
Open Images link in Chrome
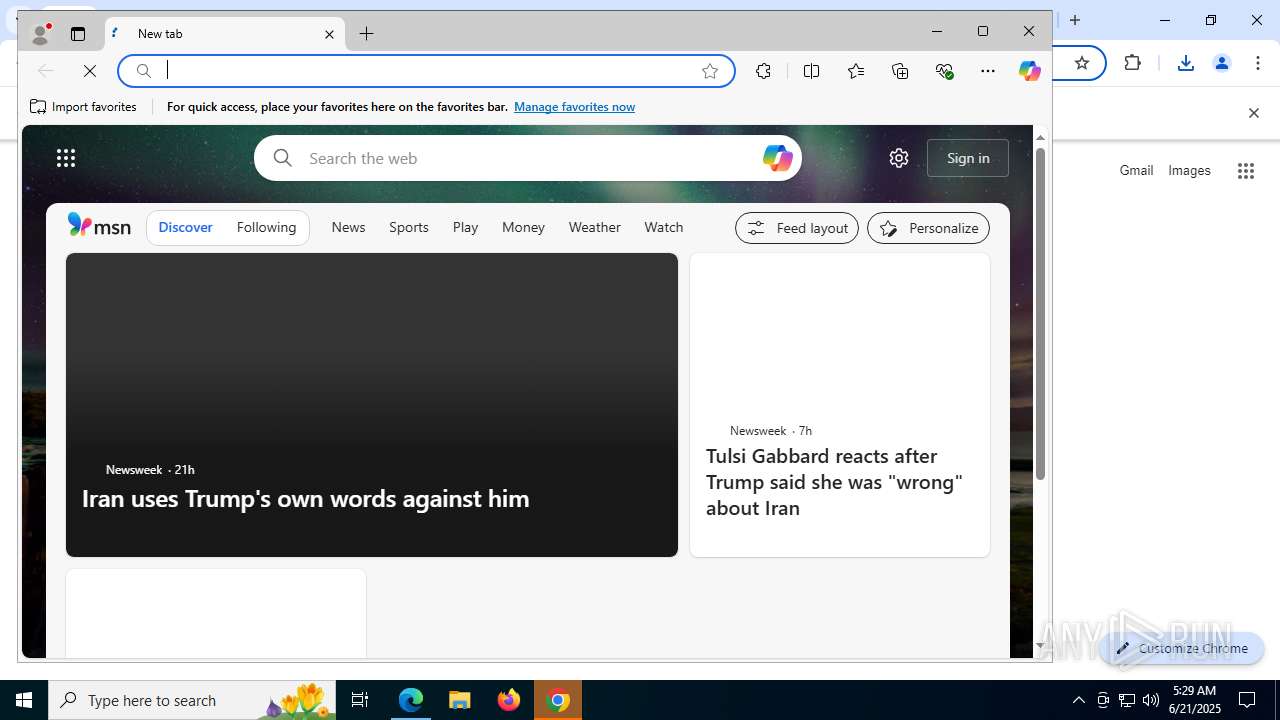click(1189, 171)
